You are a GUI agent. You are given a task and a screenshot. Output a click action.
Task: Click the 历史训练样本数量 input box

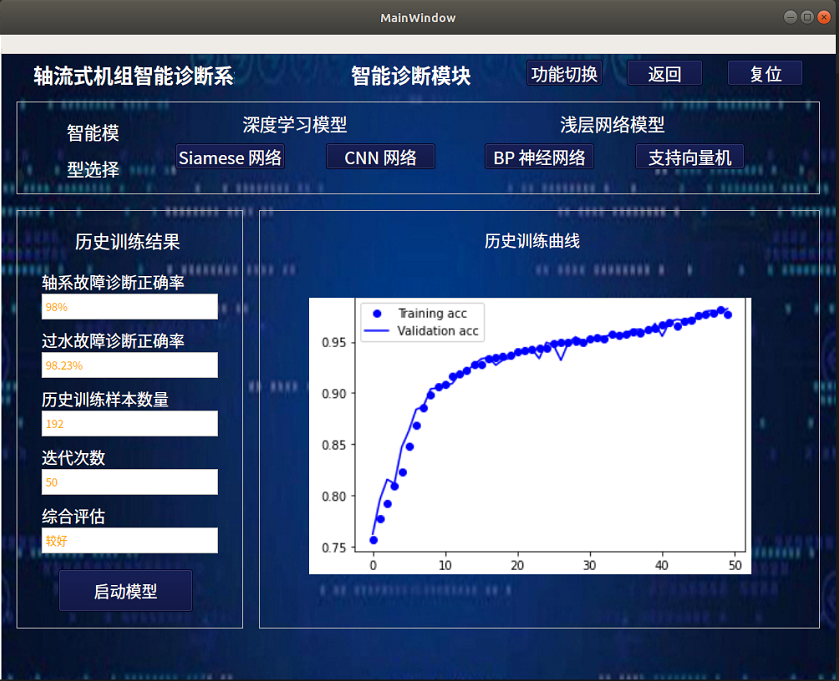[x=129, y=424]
